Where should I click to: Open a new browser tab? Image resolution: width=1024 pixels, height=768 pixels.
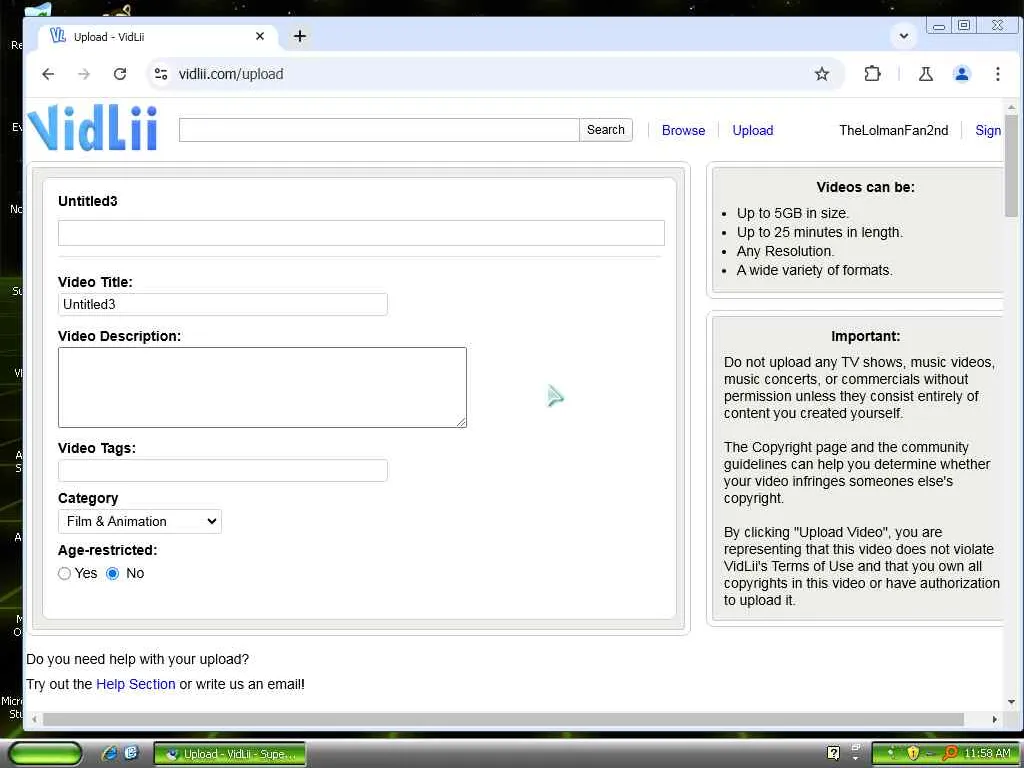[300, 37]
